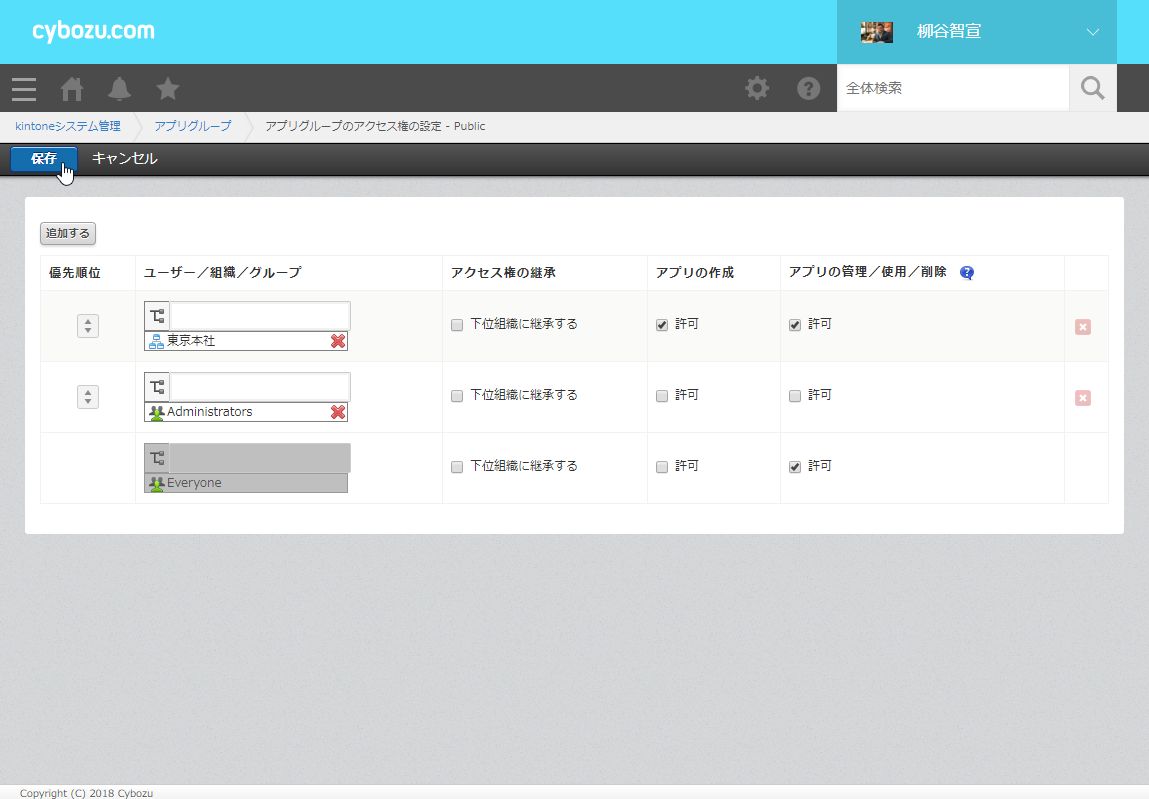
Task: Open the favorites star icon
Action: pos(168,89)
